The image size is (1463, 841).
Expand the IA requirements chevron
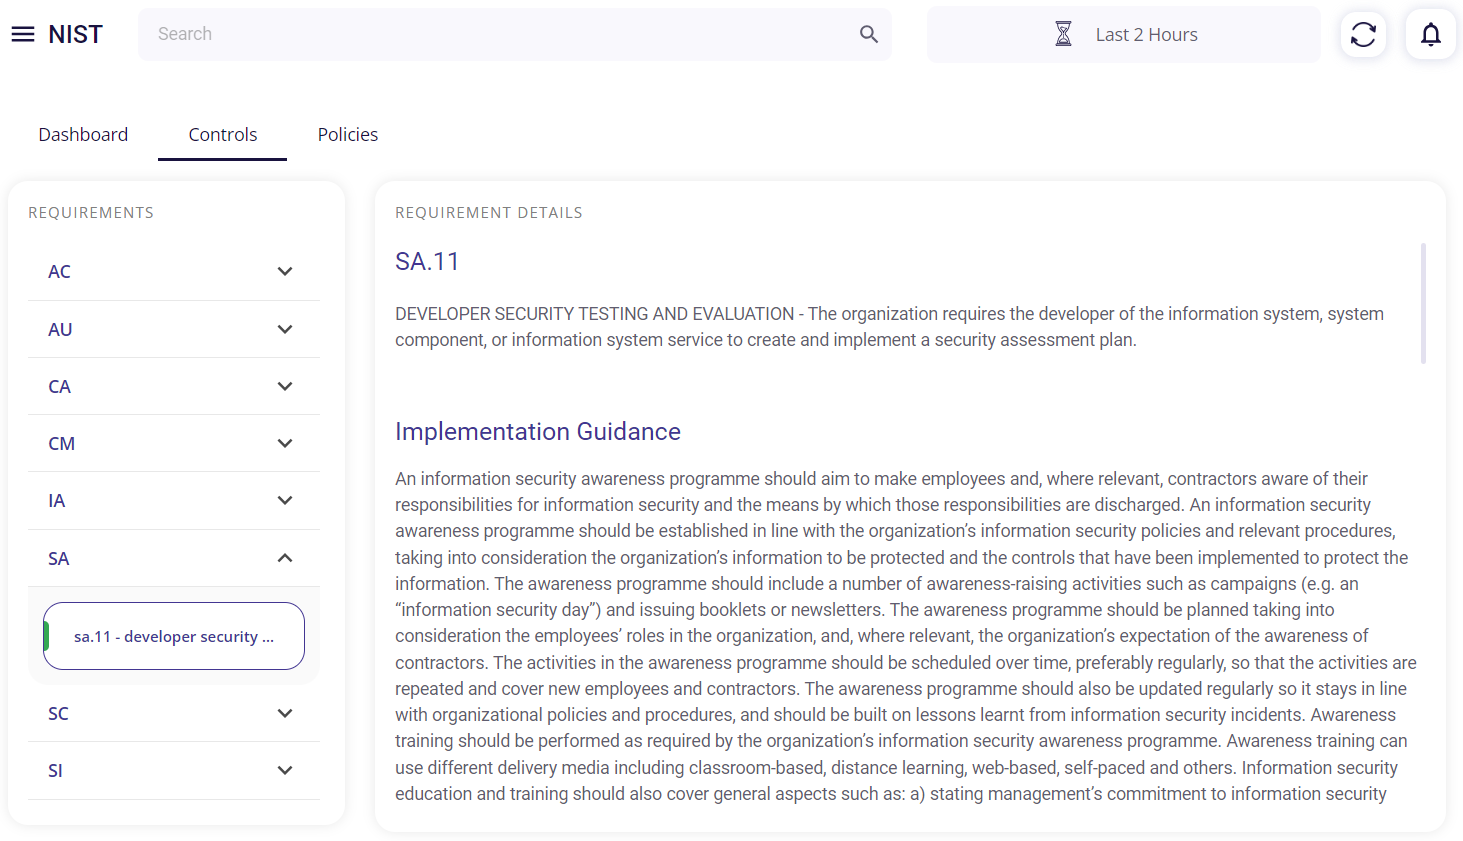coord(285,500)
